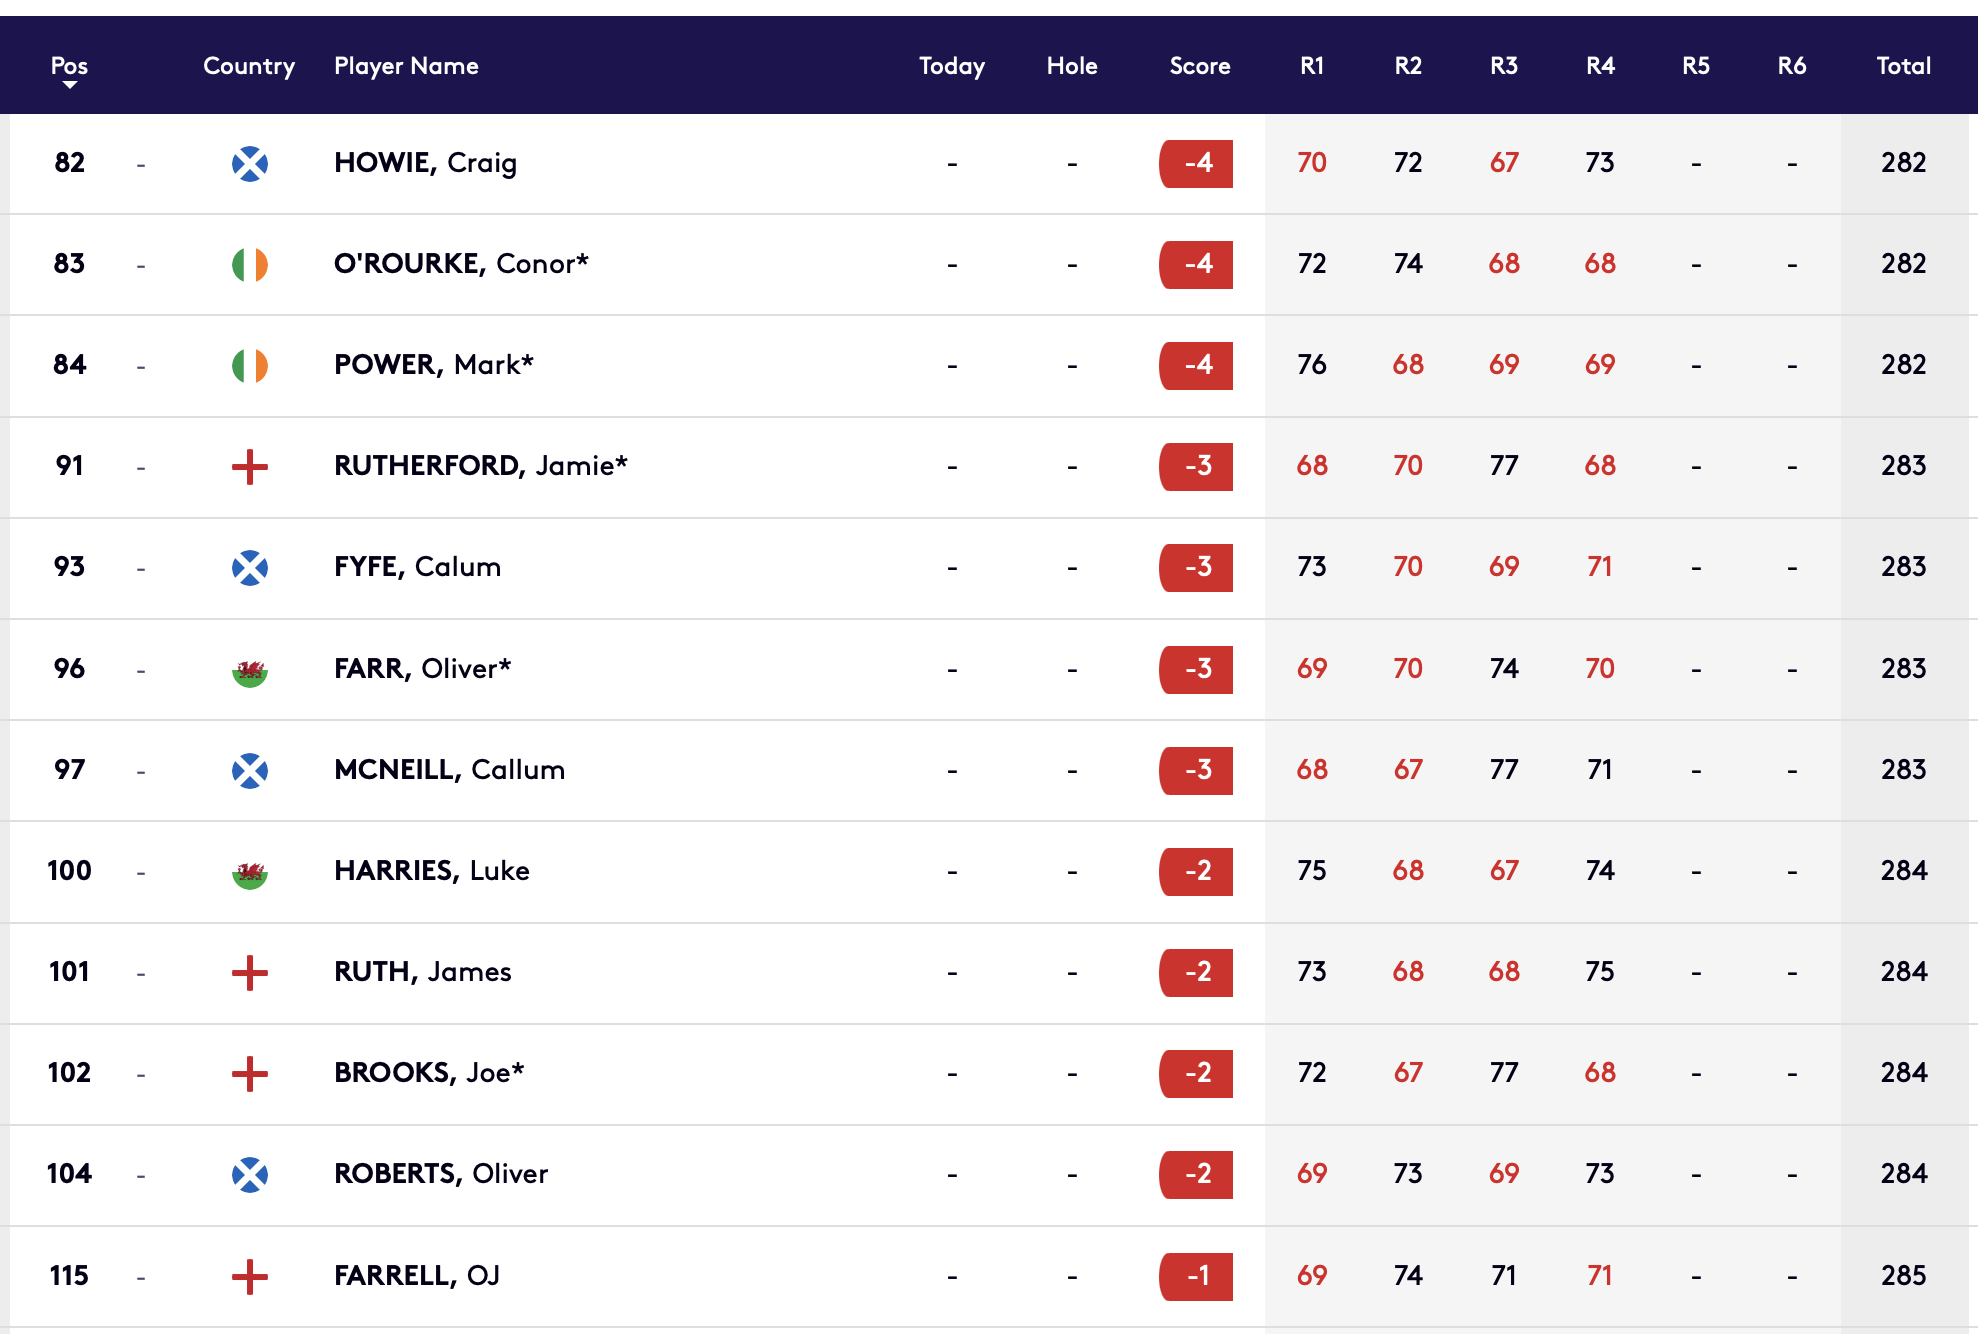Click Wales flag next to Luke Harries
The image size is (1978, 1334).
249,871
